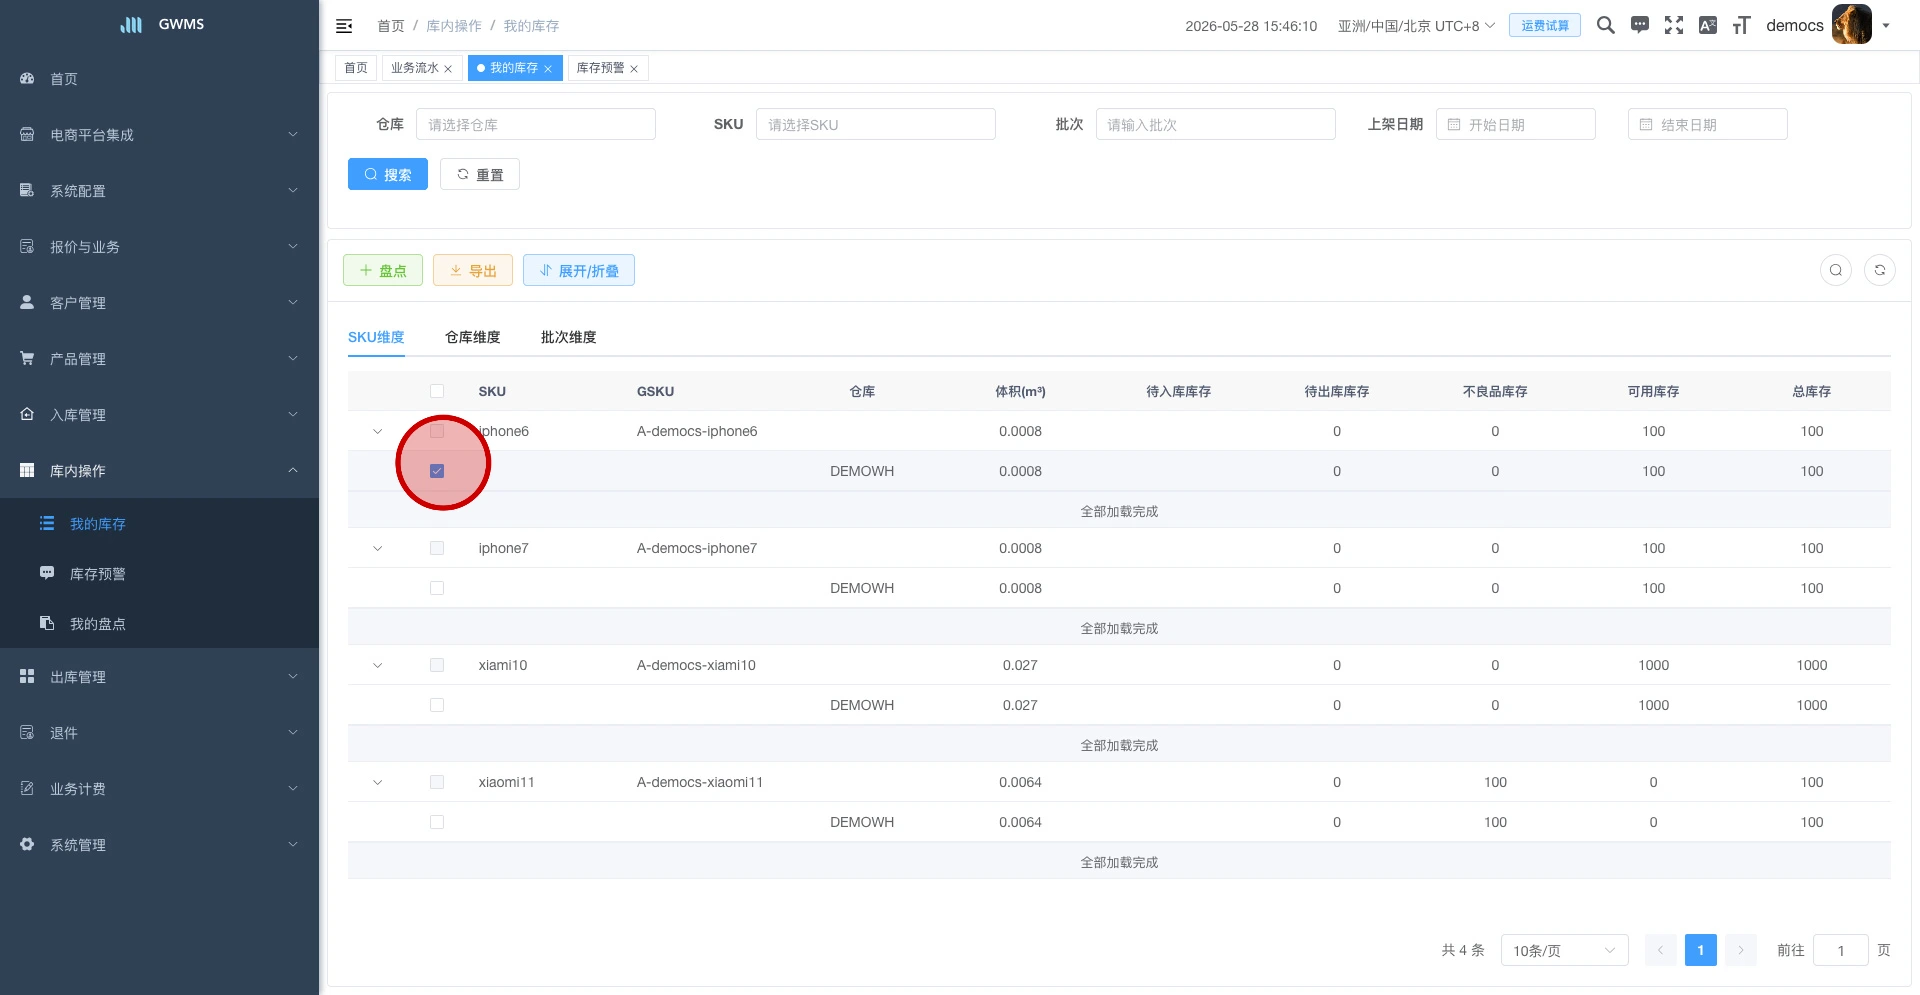Click the 库存预警 alert icon
The image size is (1920, 995).
(x=47, y=573)
